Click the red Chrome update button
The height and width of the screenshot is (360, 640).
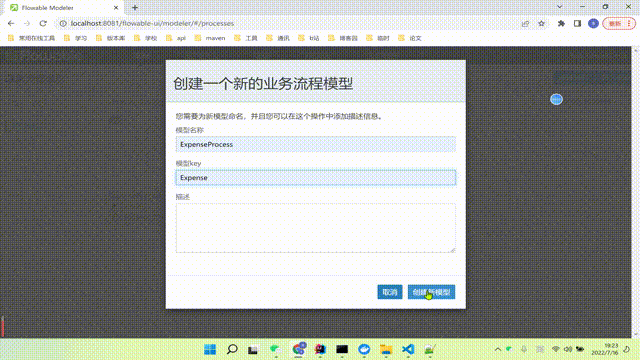pos(619,23)
